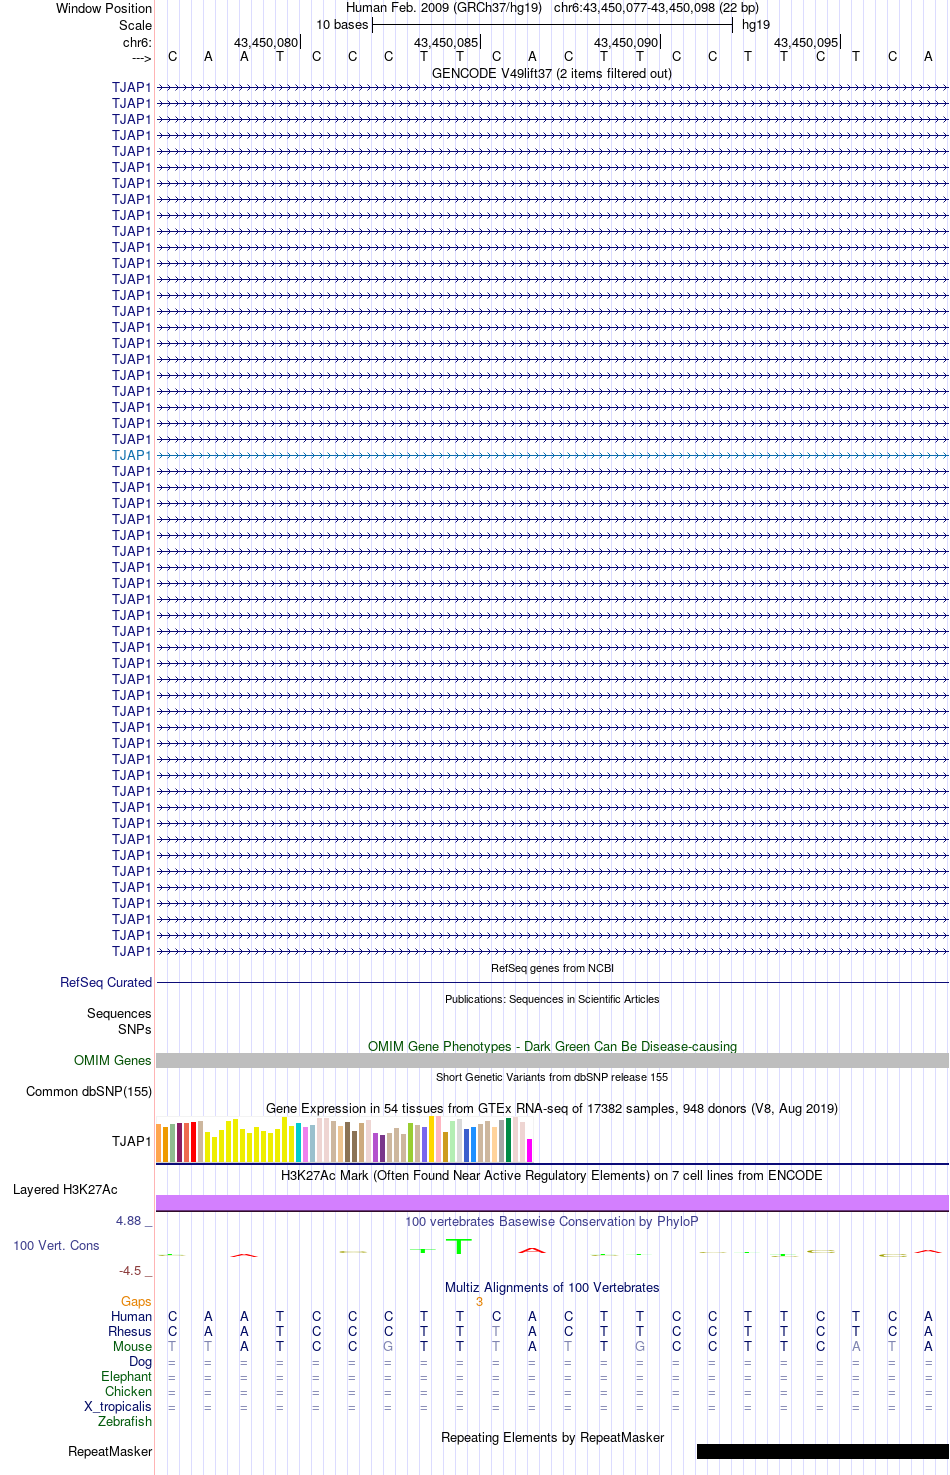Select the Elephant alignment row label
Image resolution: width=950 pixels, height=1475 pixels.
[x=126, y=1376]
